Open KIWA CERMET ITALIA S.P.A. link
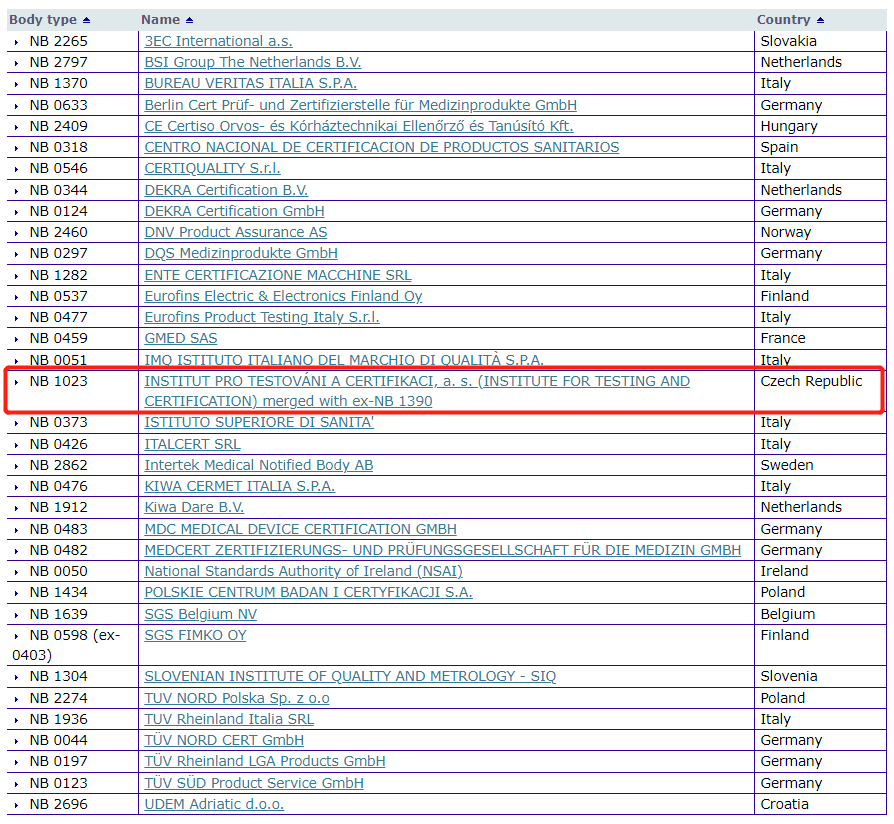 click(x=239, y=486)
